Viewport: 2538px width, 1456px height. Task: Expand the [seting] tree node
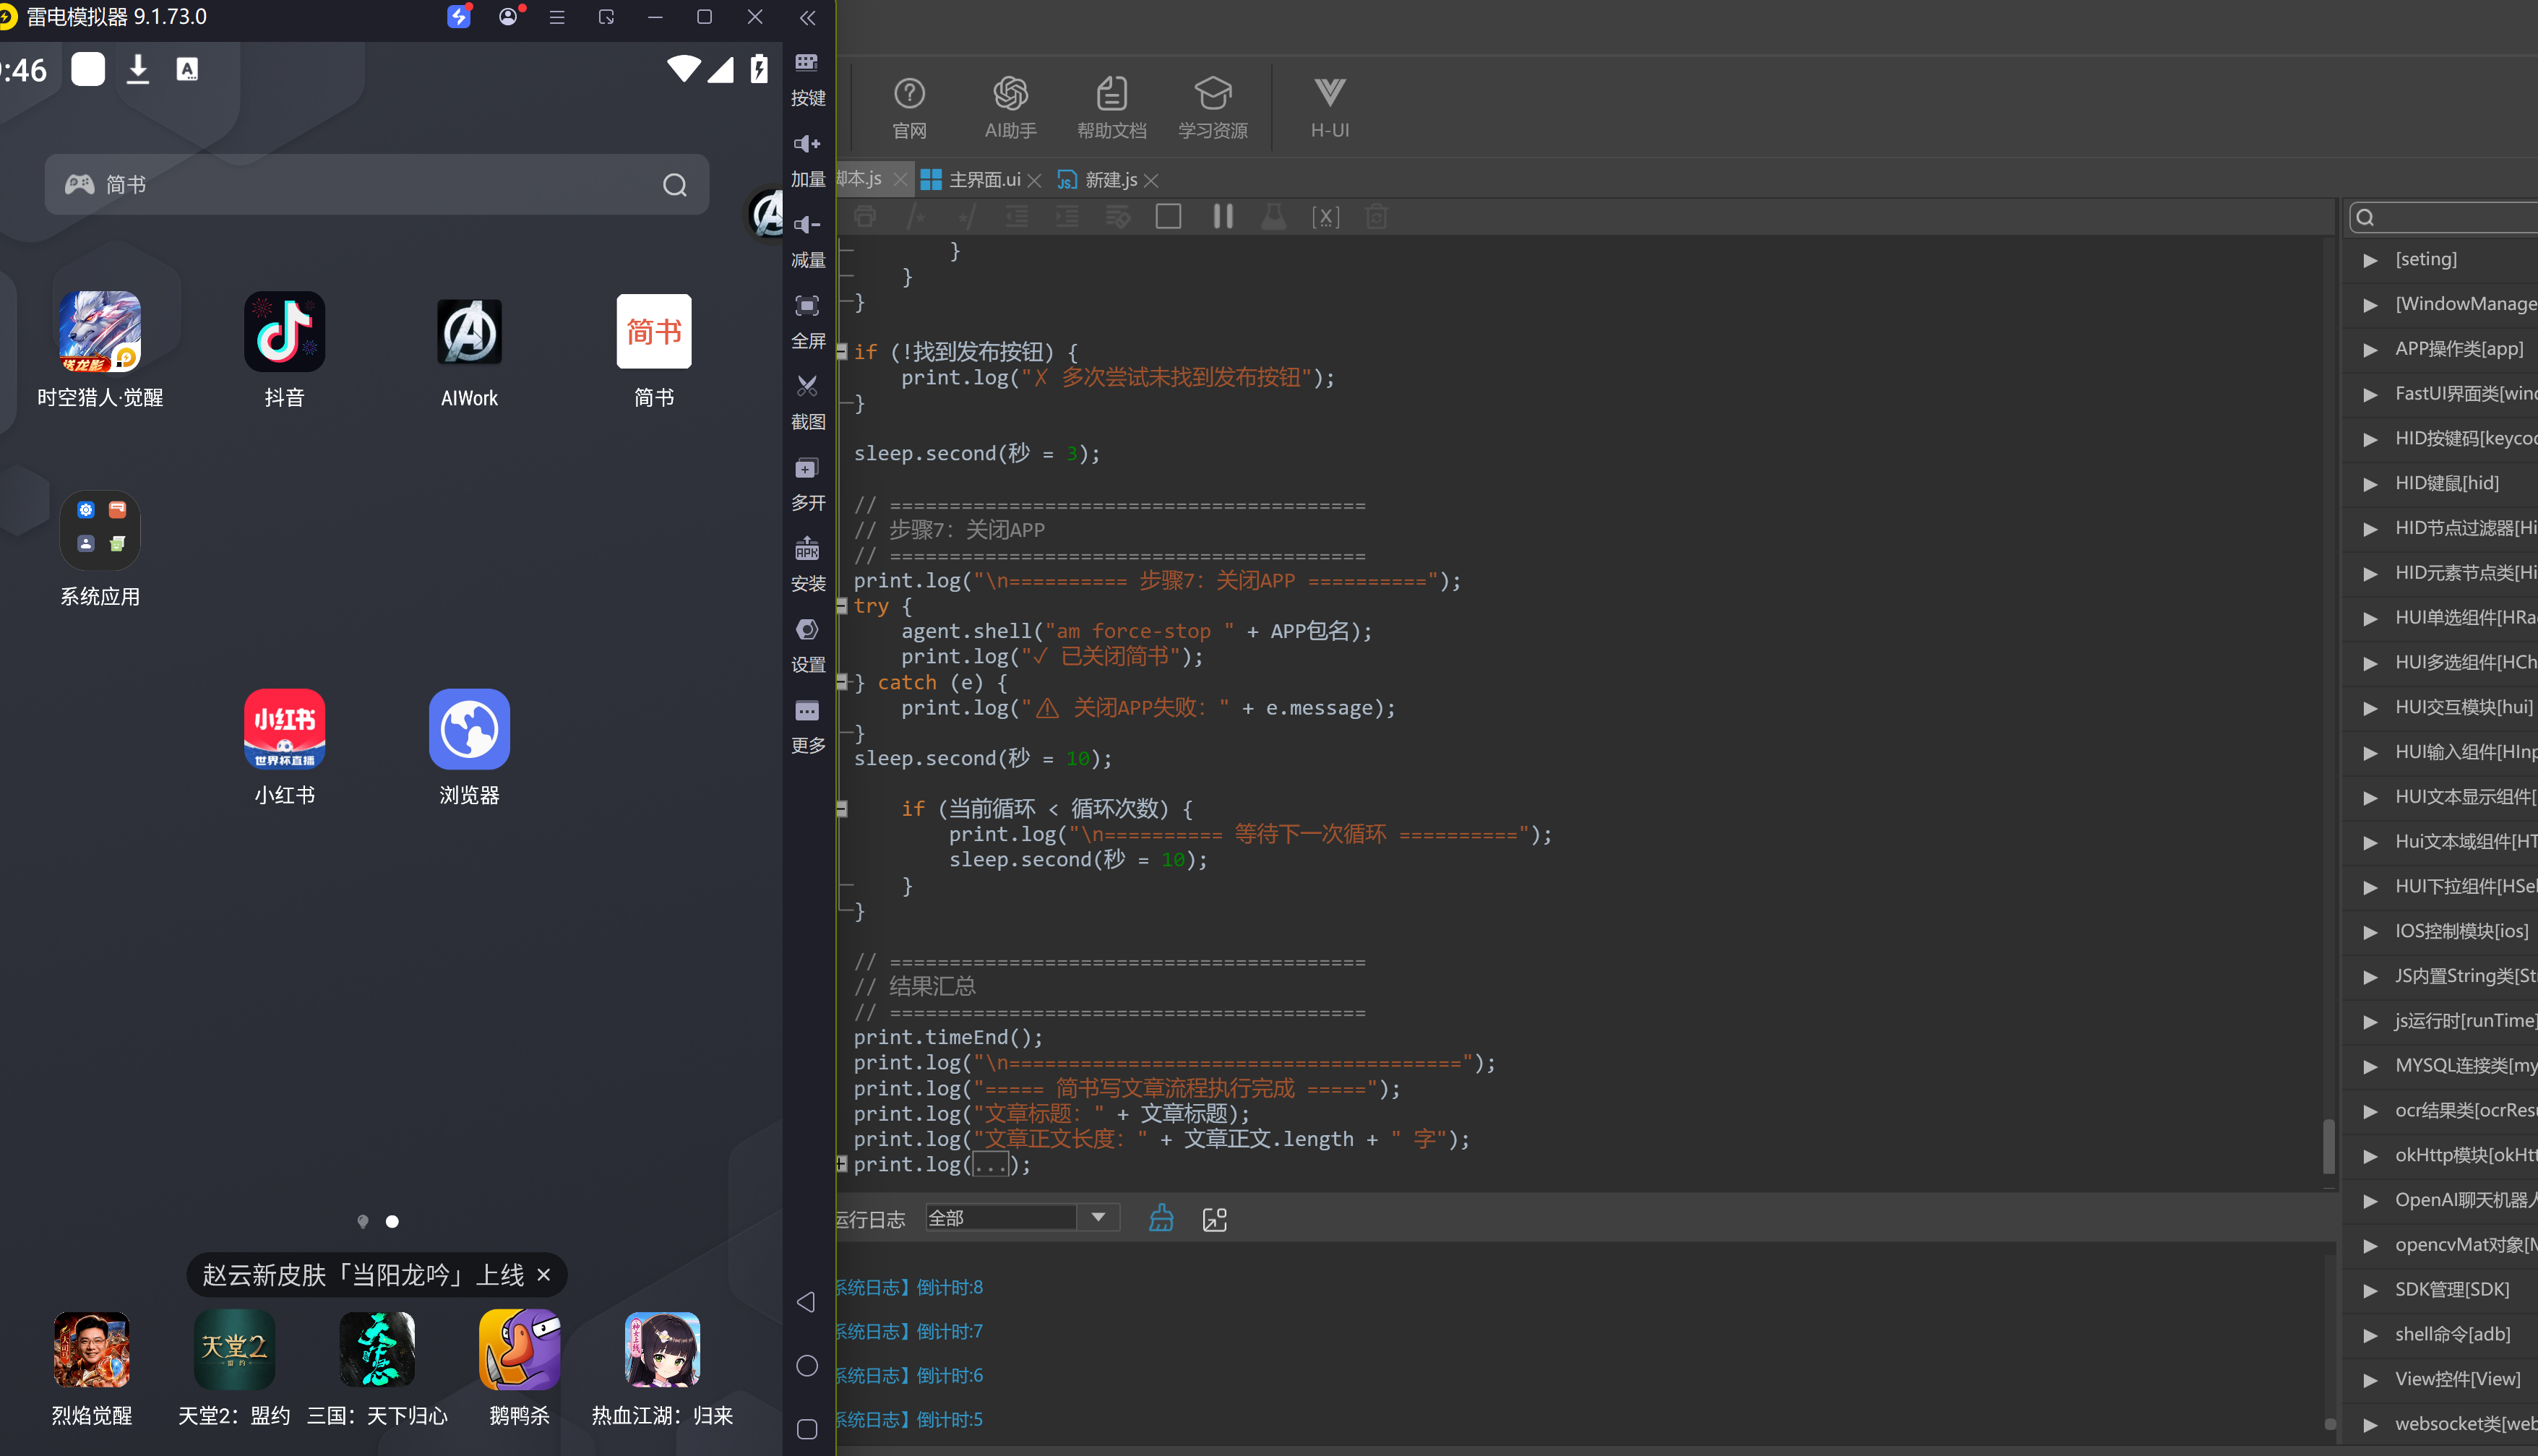coord(2370,260)
